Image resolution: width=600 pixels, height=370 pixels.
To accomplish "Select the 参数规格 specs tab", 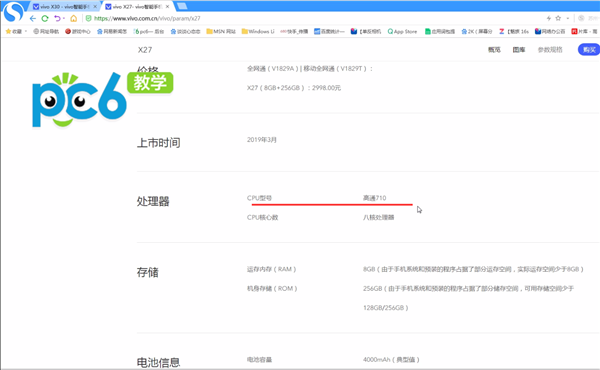I will pyautogui.click(x=550, y=50).
